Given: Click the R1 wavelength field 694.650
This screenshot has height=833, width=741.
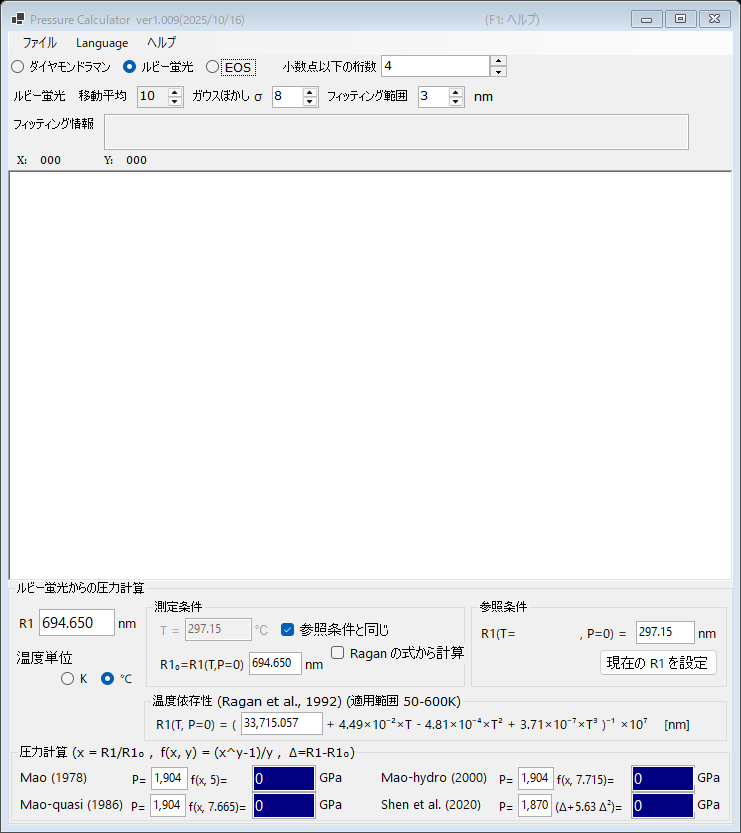Looking at the screenshot, I should tap(77, 623).
